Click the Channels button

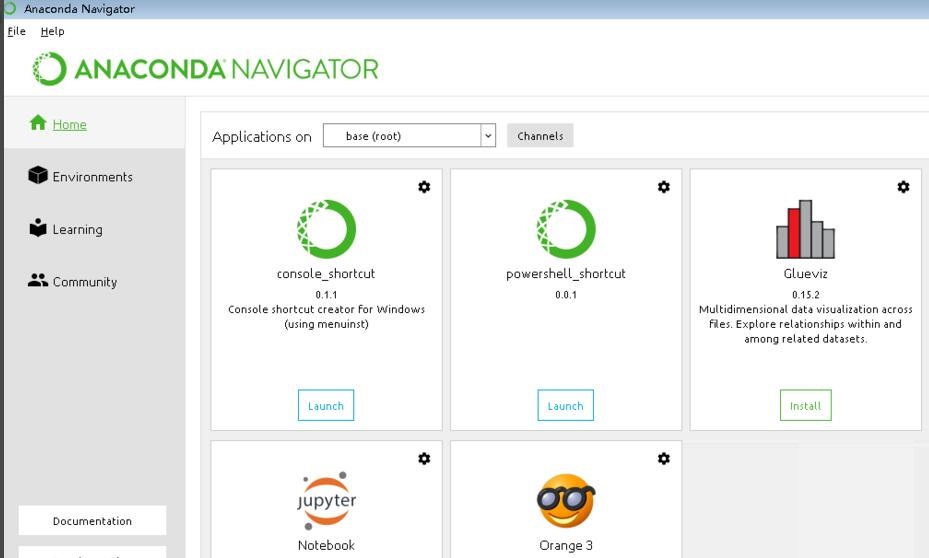540,136
